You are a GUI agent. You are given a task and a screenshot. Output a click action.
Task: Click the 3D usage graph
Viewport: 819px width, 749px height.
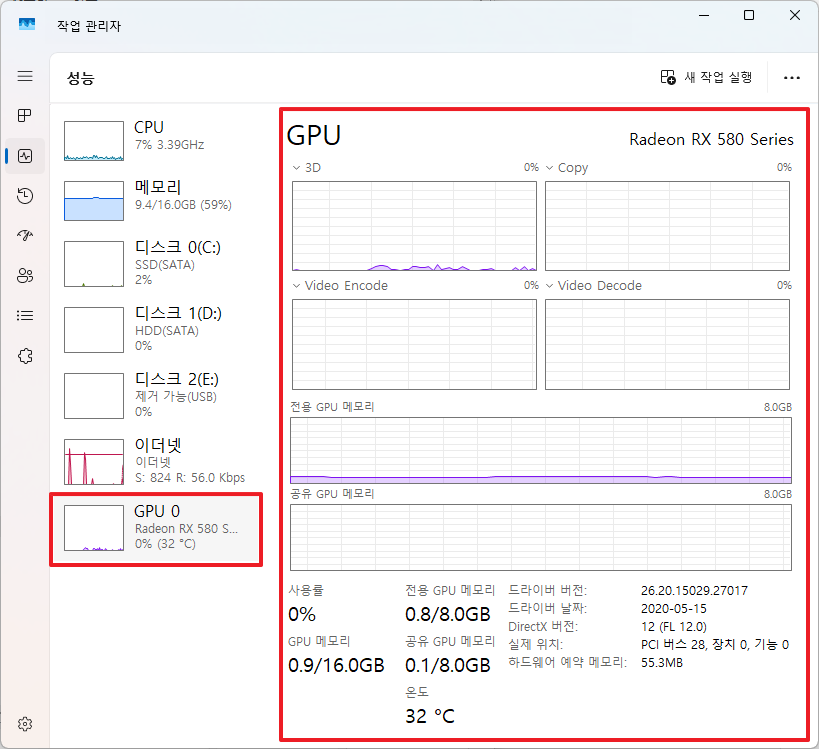click(414, 226)
